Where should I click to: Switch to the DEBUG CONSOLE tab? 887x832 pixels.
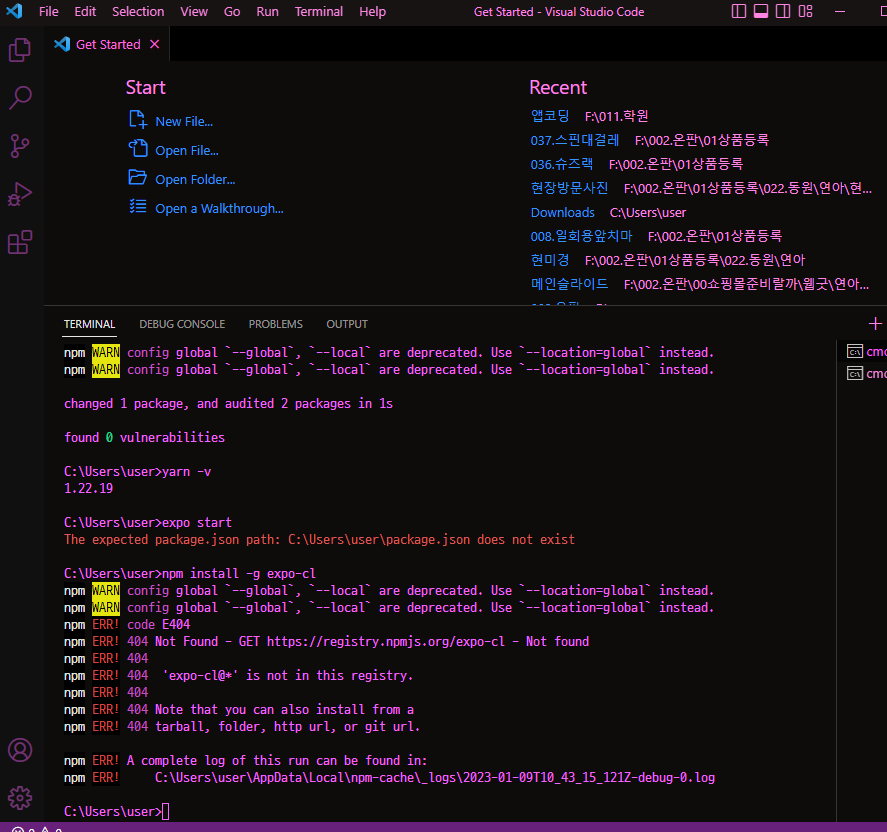[182, 324]
